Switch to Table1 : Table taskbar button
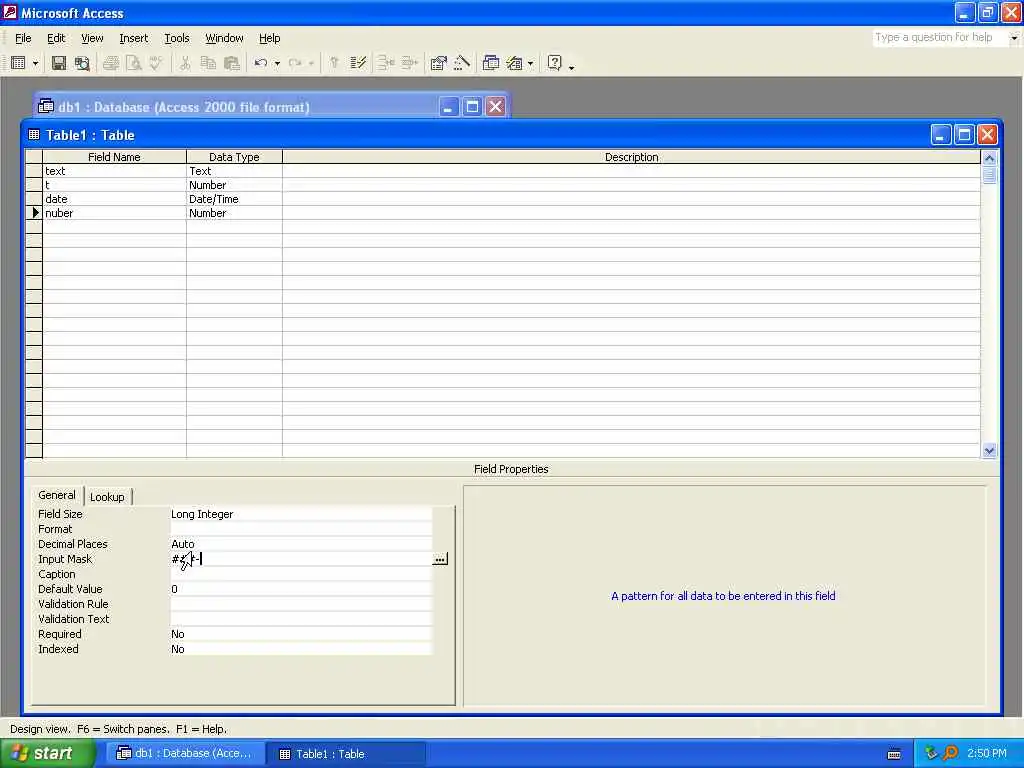Screen dimensions: 1024x768 pyautogui.click(x=347, y=754)
